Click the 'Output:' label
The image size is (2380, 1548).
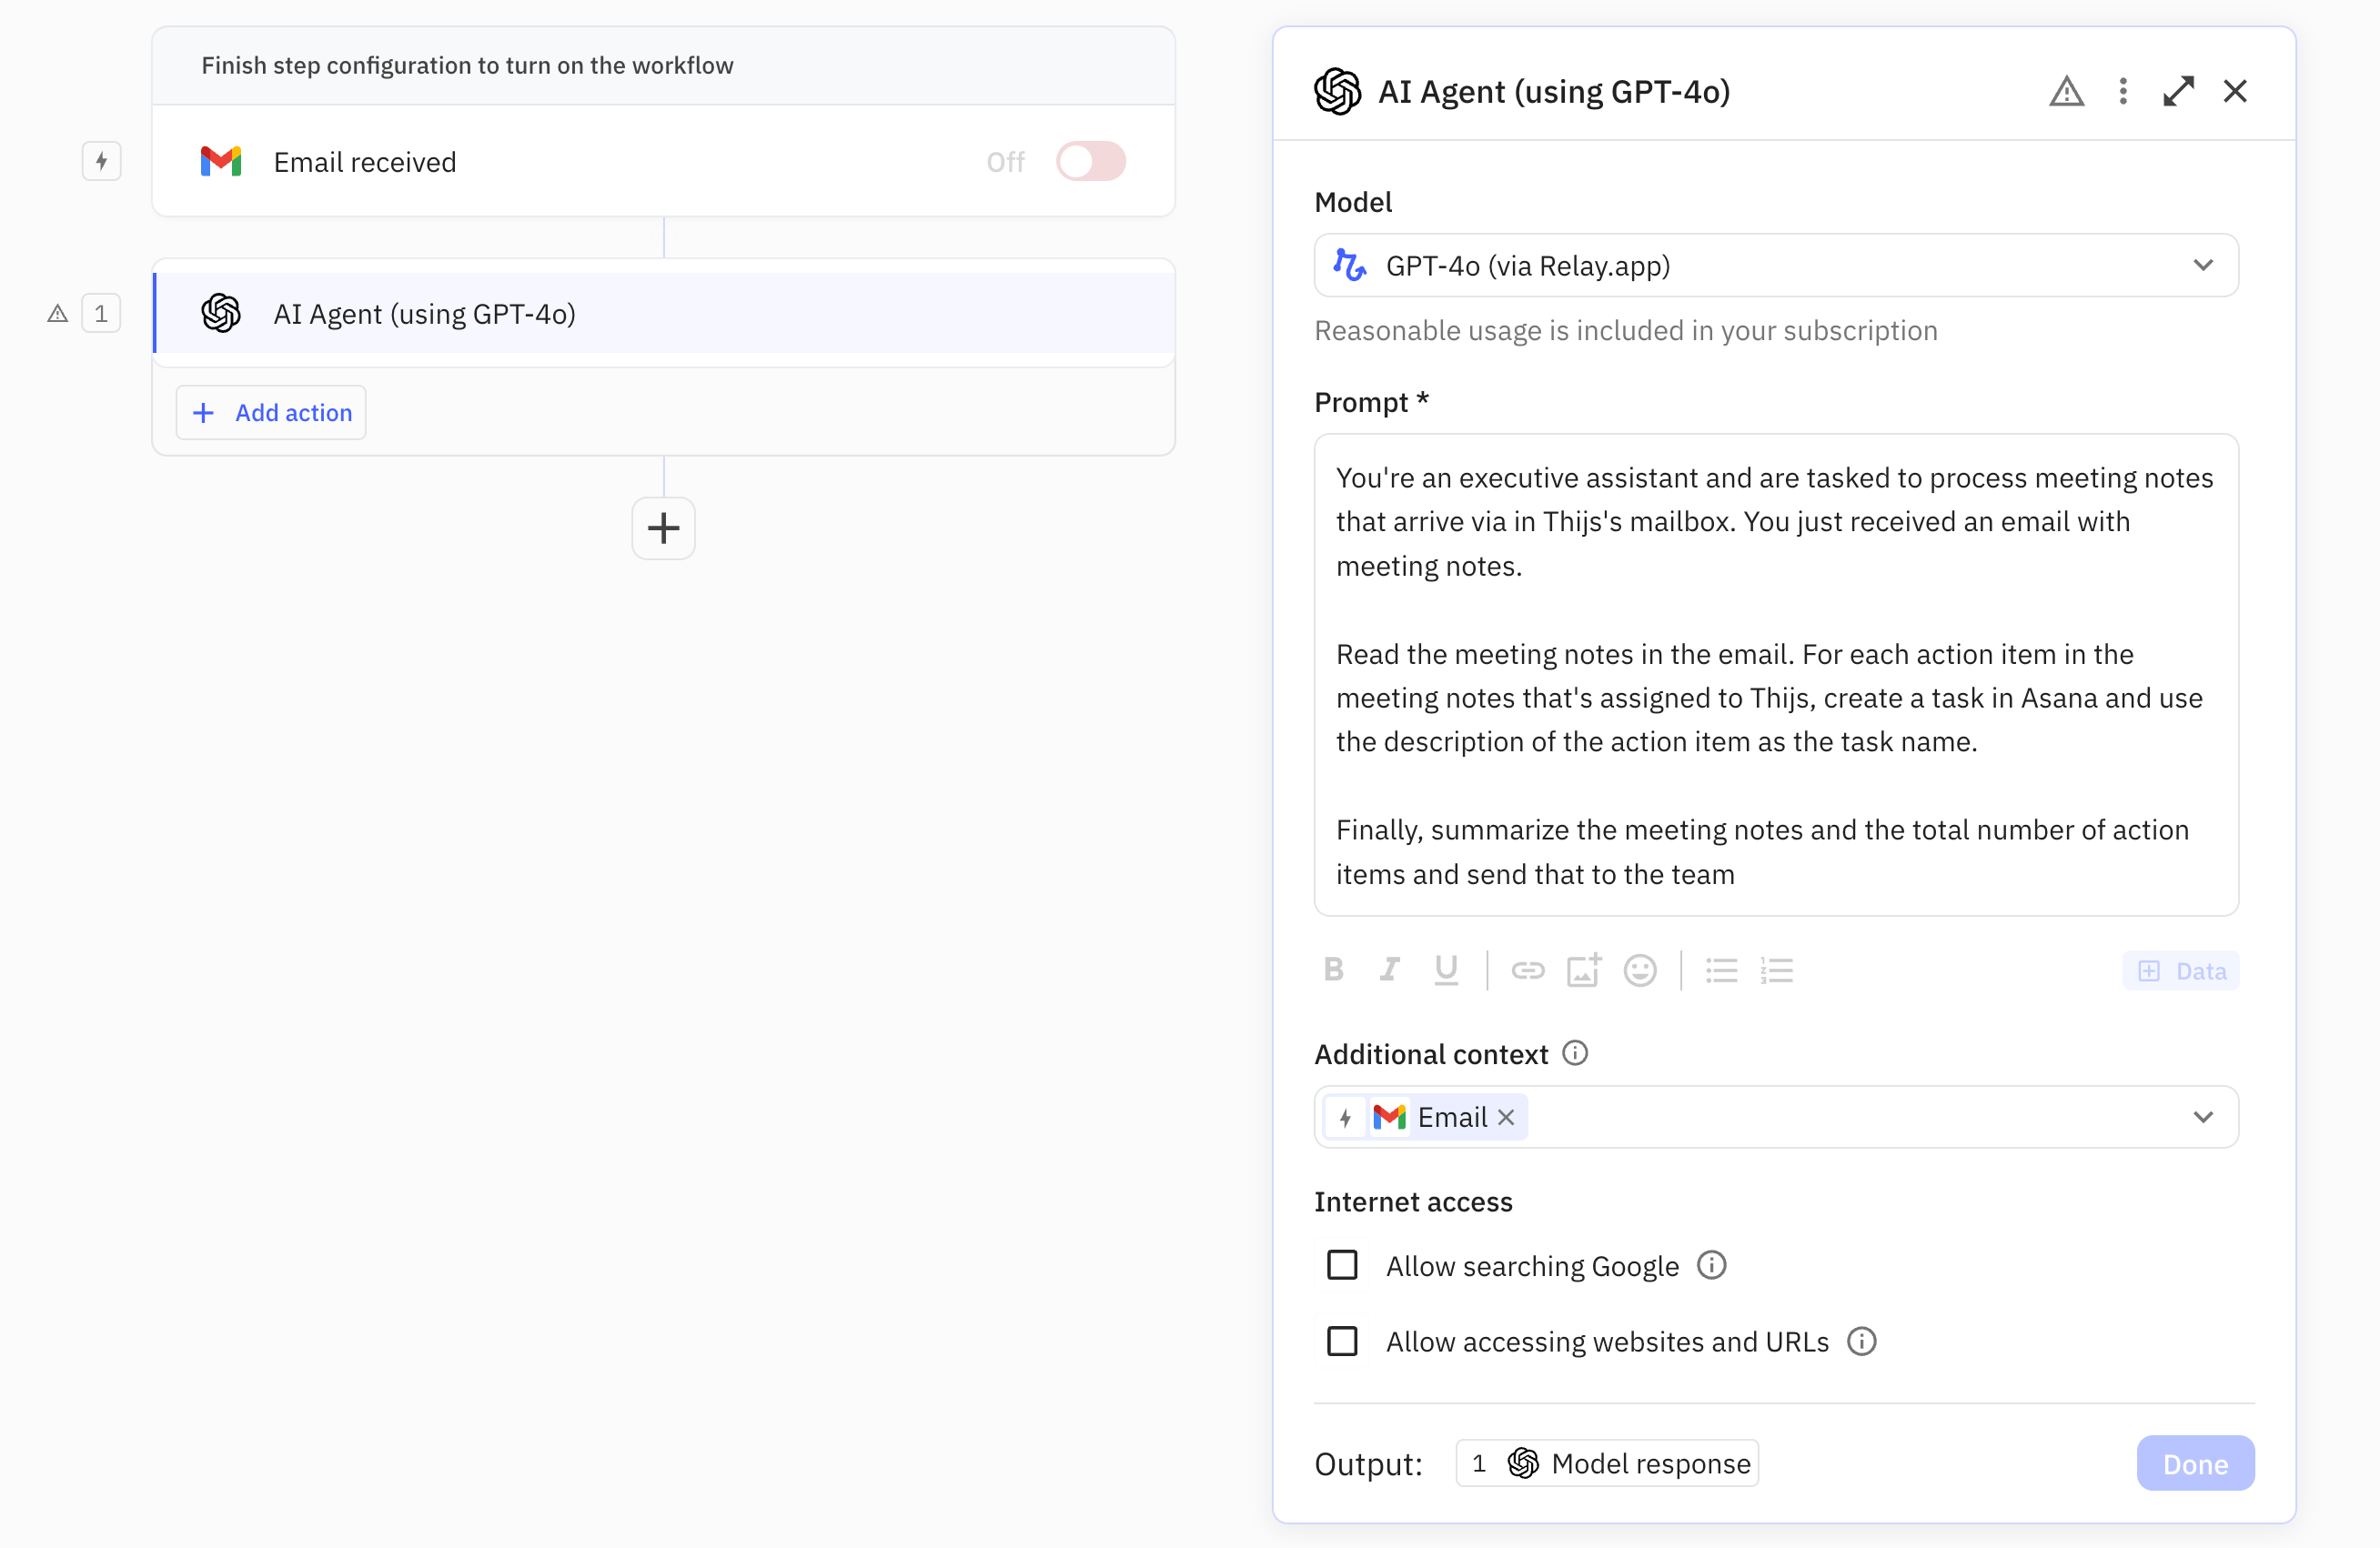(x=1368, y=1463)
